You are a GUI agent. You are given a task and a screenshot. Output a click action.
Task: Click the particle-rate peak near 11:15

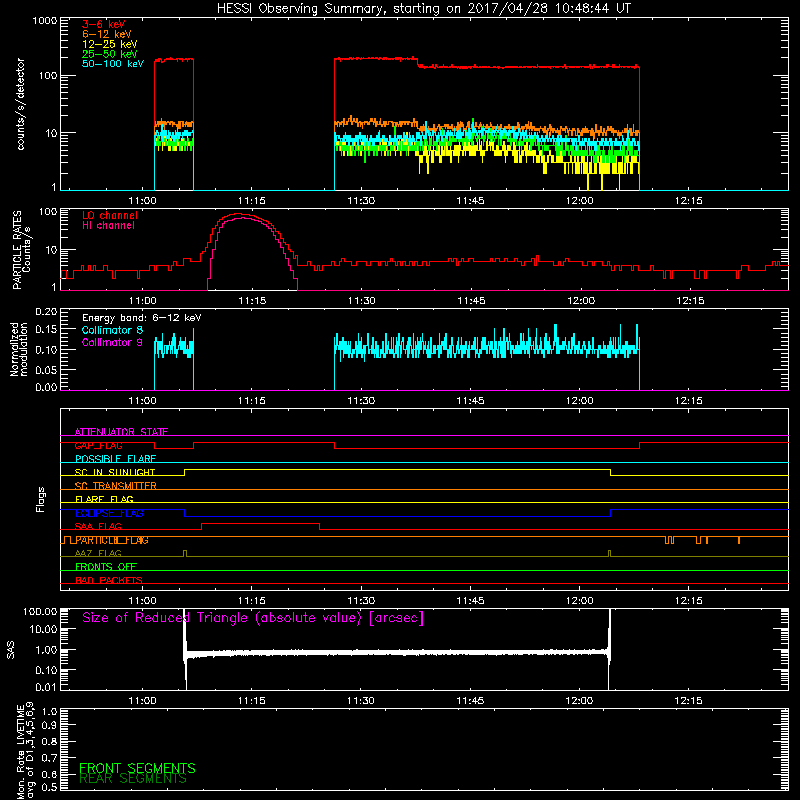pyautogui.click(x=239, y=214)
